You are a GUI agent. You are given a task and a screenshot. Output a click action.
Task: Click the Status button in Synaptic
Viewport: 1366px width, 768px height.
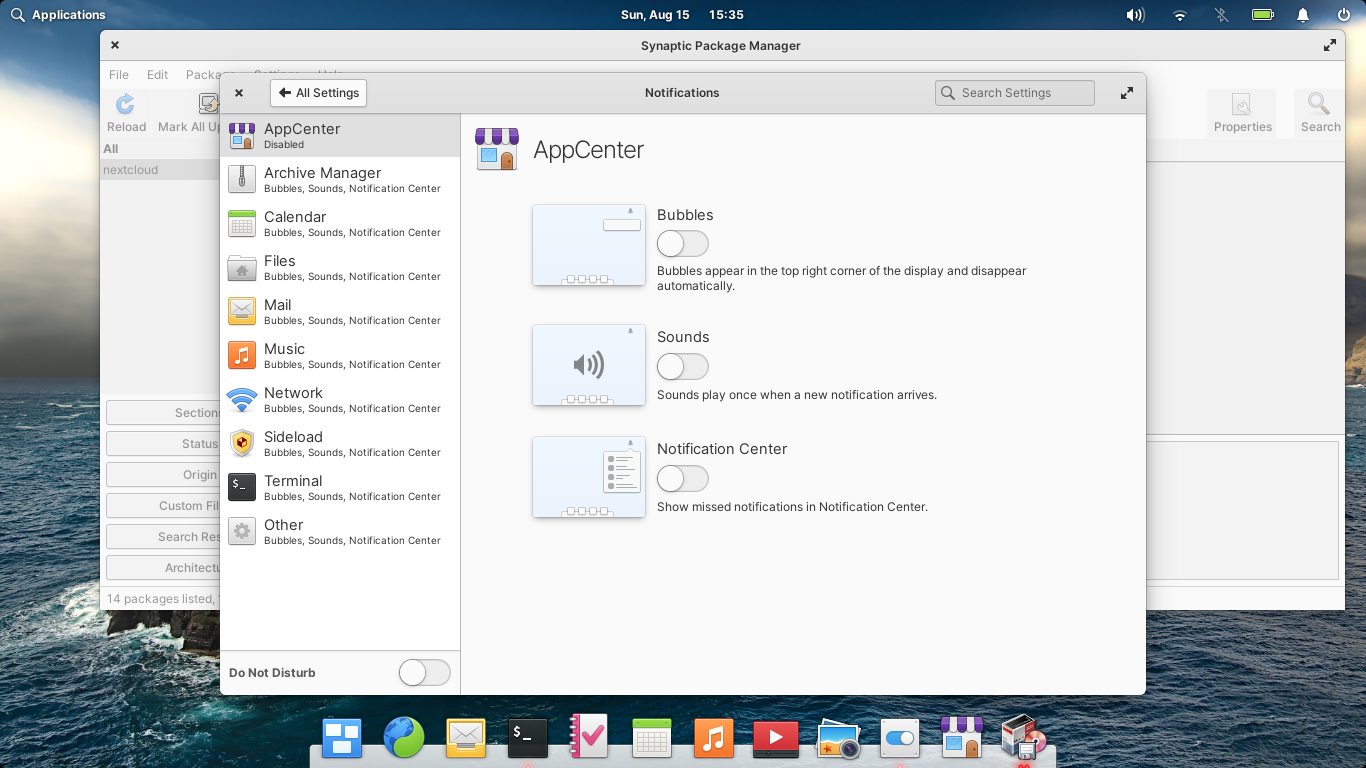(164, 443)
